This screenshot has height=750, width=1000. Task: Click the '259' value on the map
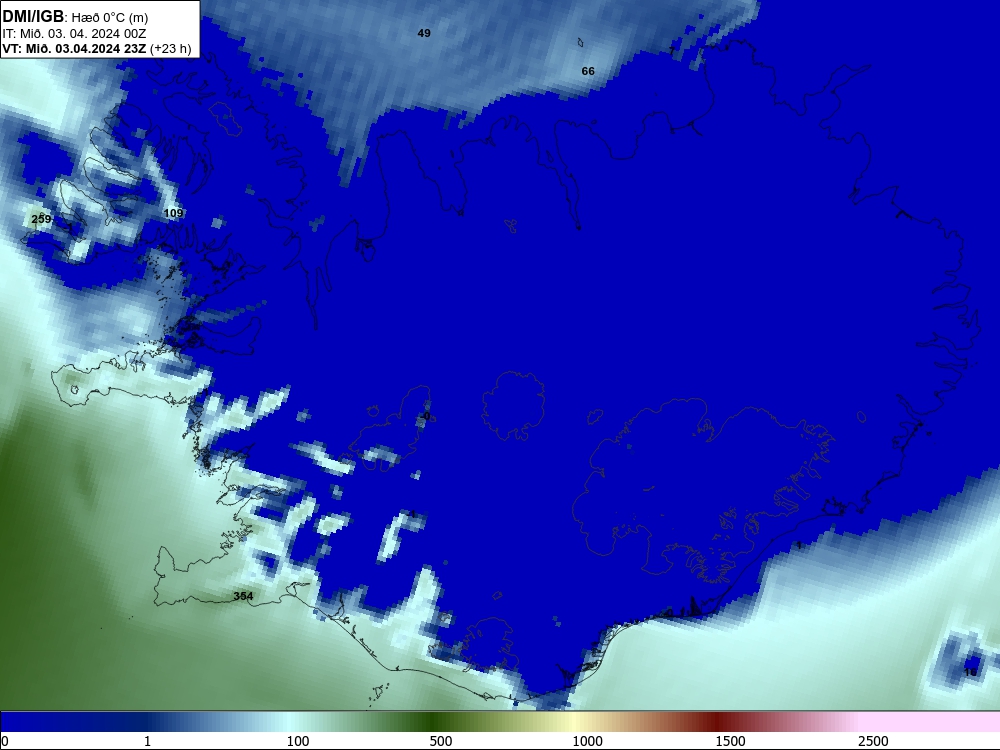click(41, 219)
